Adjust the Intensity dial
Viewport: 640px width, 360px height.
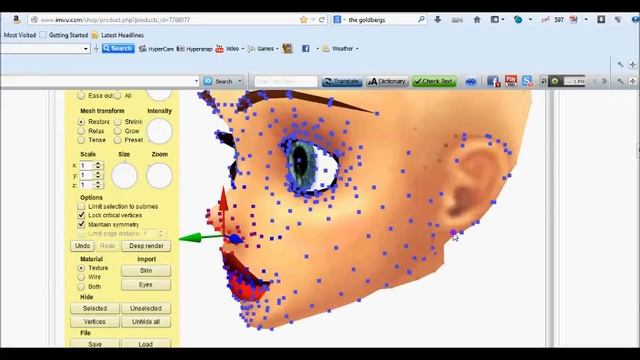tap(159, 131)
